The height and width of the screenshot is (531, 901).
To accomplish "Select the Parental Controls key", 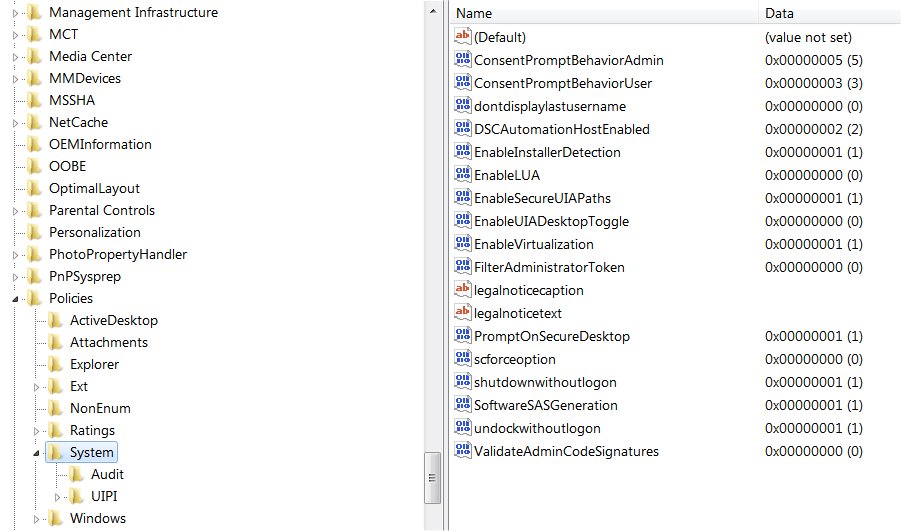I will 101,210.
